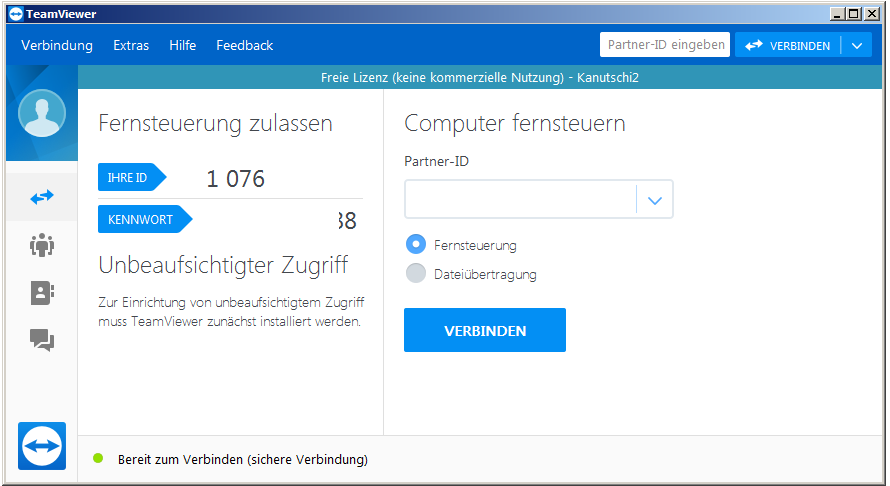Open the Remote Control sidebar arrows icon
The height and width of the screenshot is (486, 890).
(41, 198)
